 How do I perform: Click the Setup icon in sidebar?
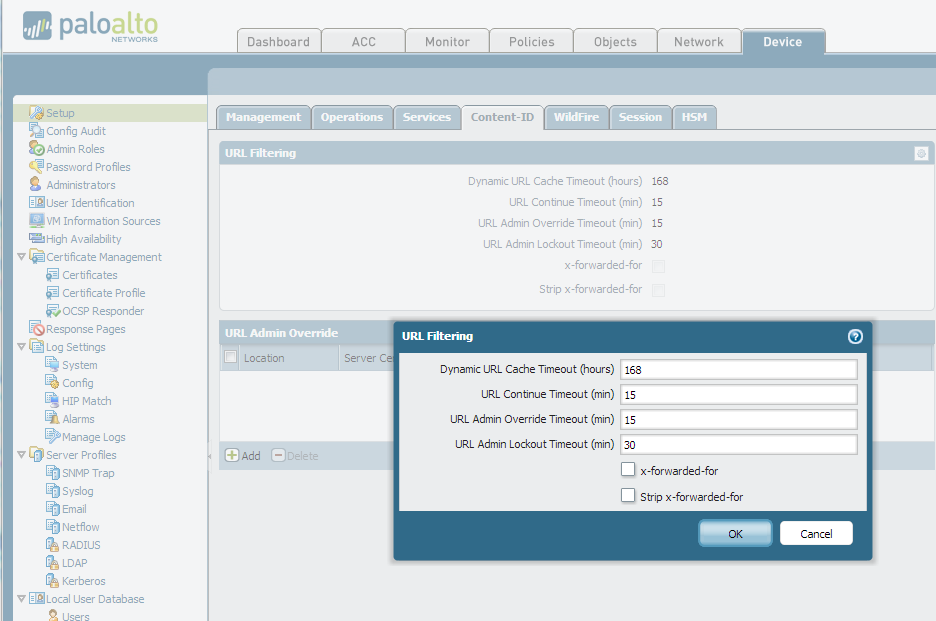pos(36,112)
